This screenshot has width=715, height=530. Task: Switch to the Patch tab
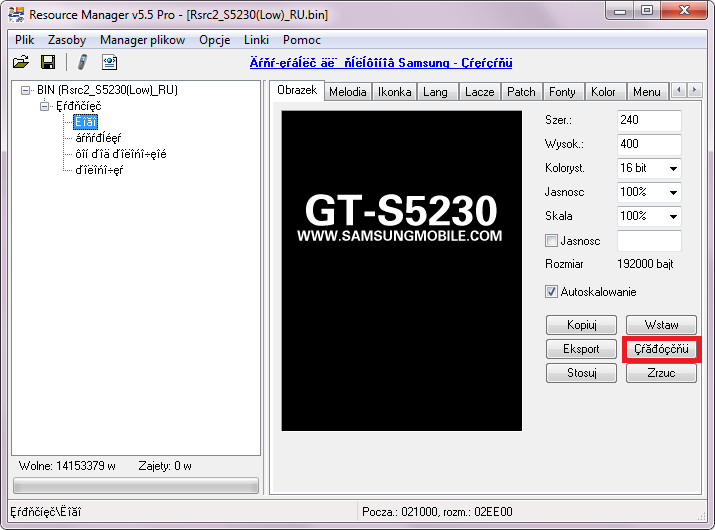coord(521,92)
